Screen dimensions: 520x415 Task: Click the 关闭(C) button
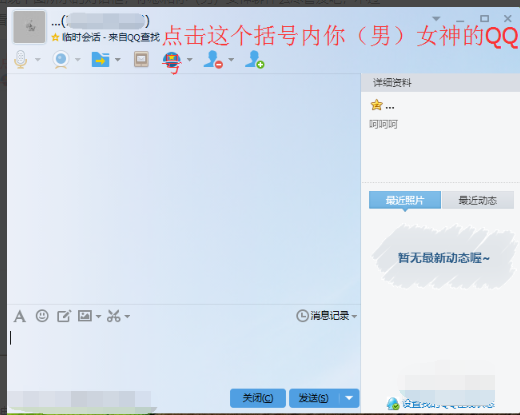(258, 398)
